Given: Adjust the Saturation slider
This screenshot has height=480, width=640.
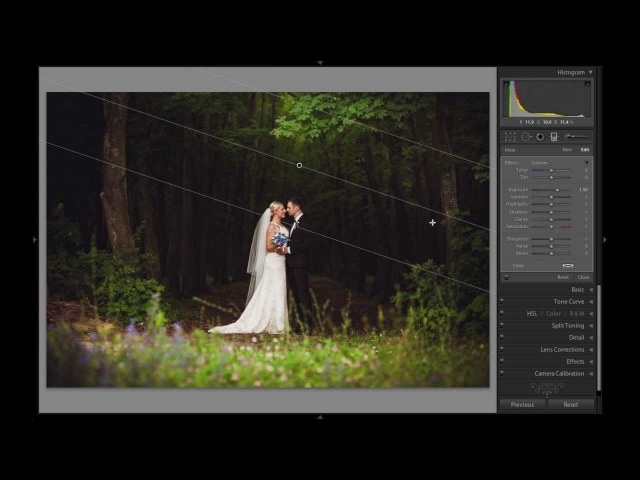Looking at the screenshot, I should pyautogui.click(x=551, y=227).
